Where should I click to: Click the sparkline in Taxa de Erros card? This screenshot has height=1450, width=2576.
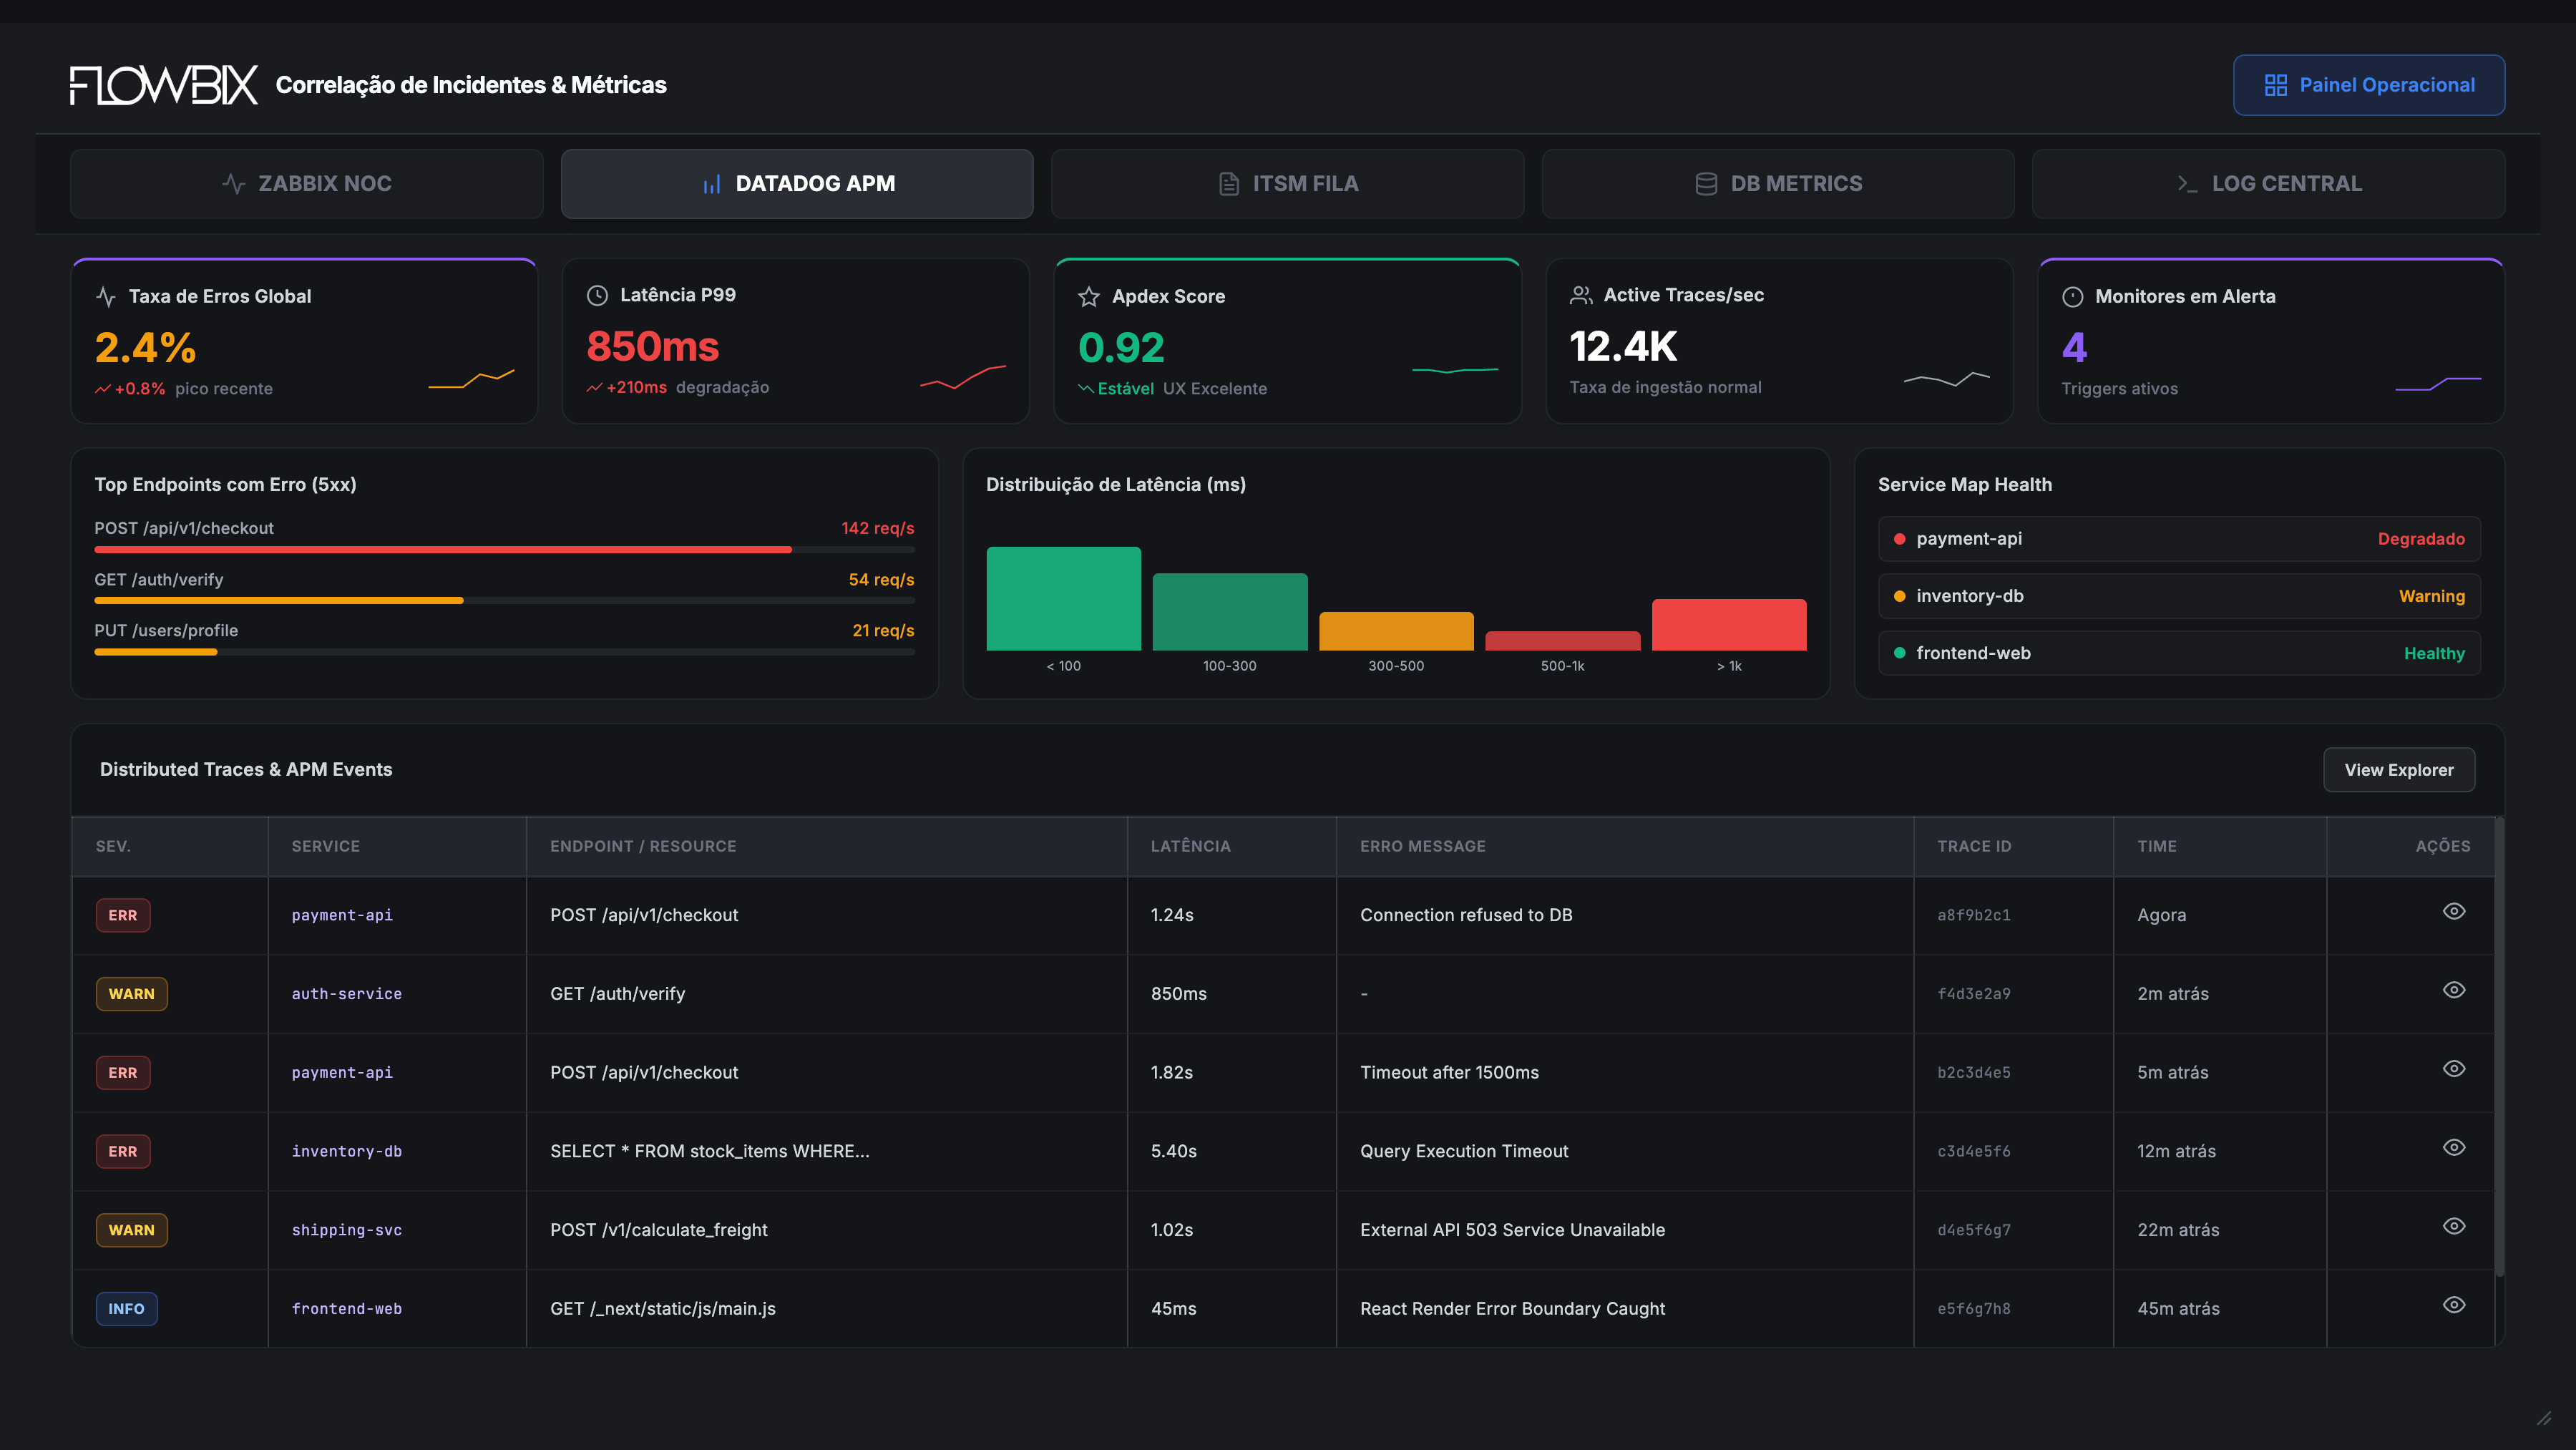pyautogui.click(x=471, y=379)
